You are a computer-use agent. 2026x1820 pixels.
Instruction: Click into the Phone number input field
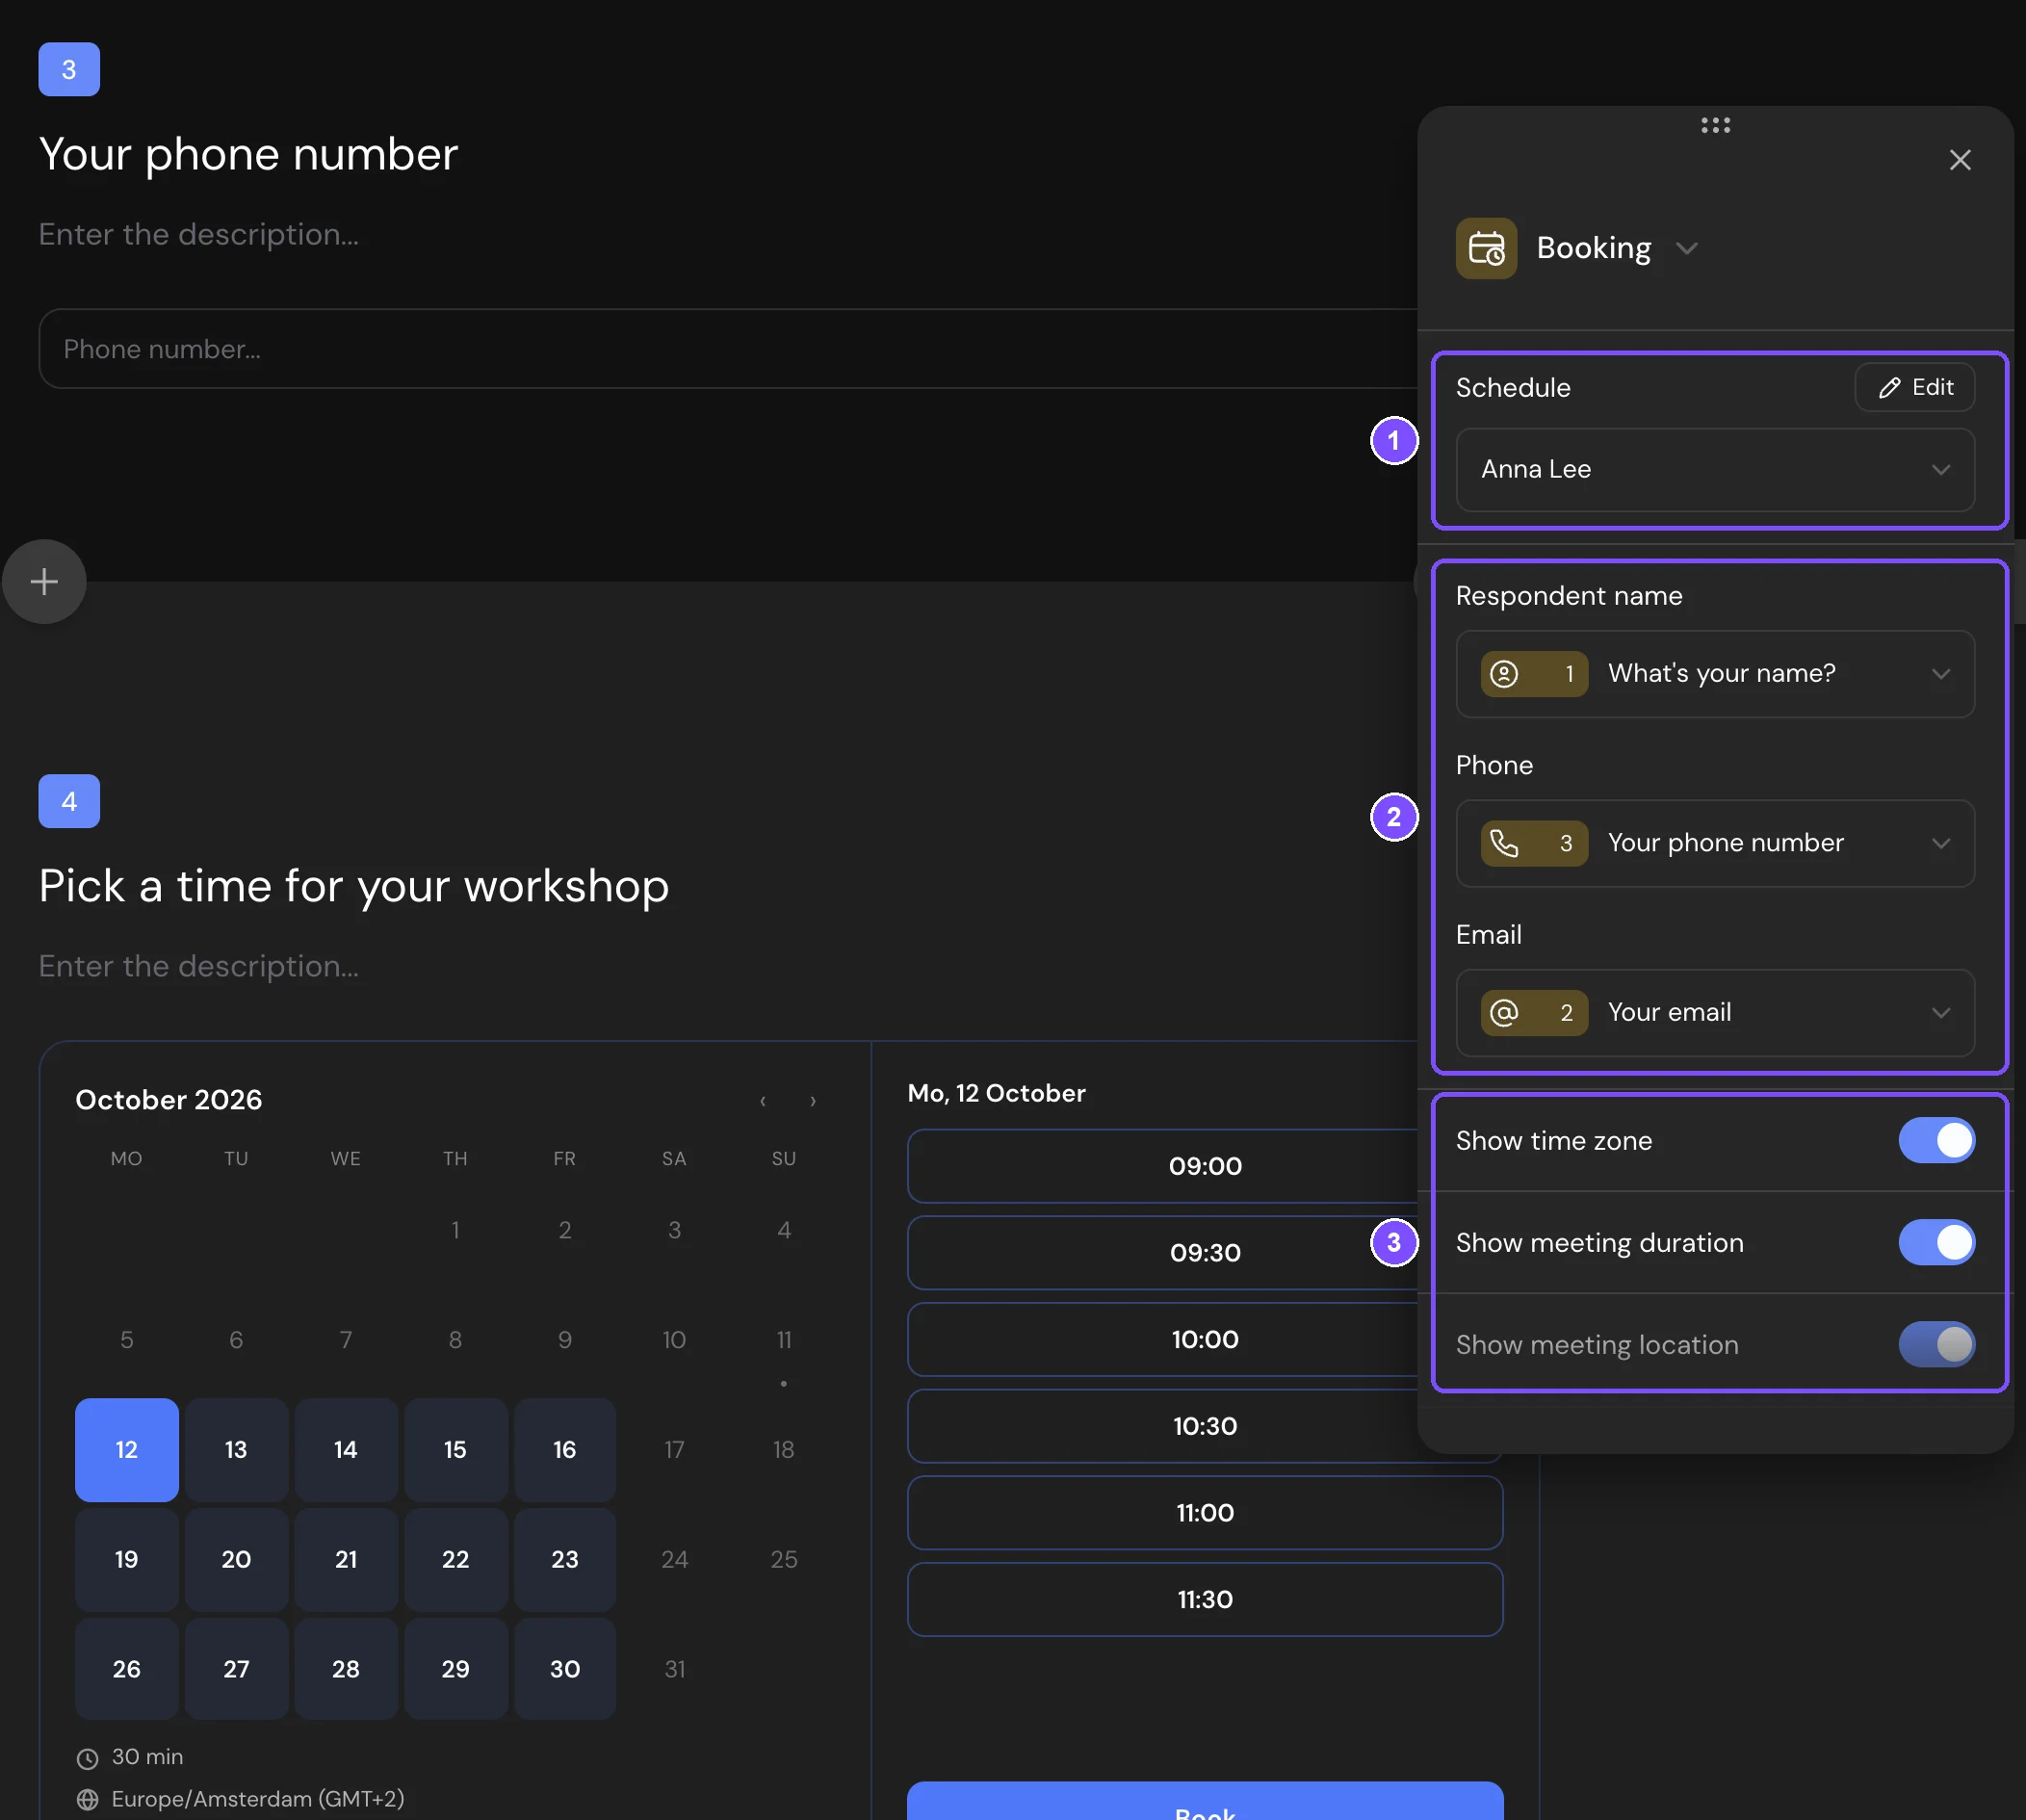pos(730,349)
